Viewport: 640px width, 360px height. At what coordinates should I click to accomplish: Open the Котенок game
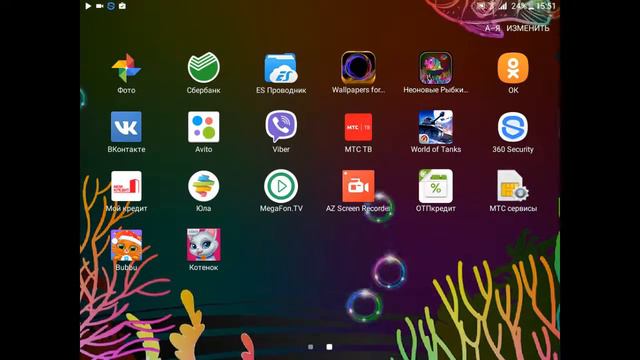203,245
